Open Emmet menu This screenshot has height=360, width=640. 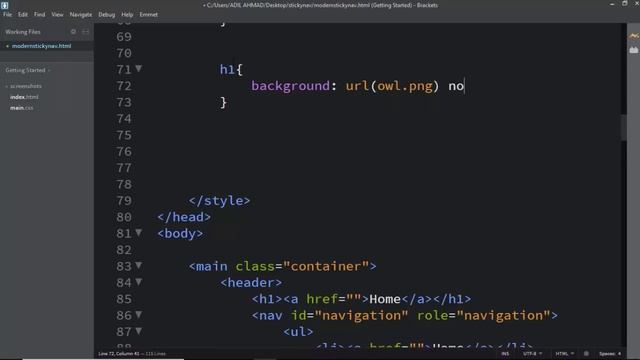click(x=149, y=14)
